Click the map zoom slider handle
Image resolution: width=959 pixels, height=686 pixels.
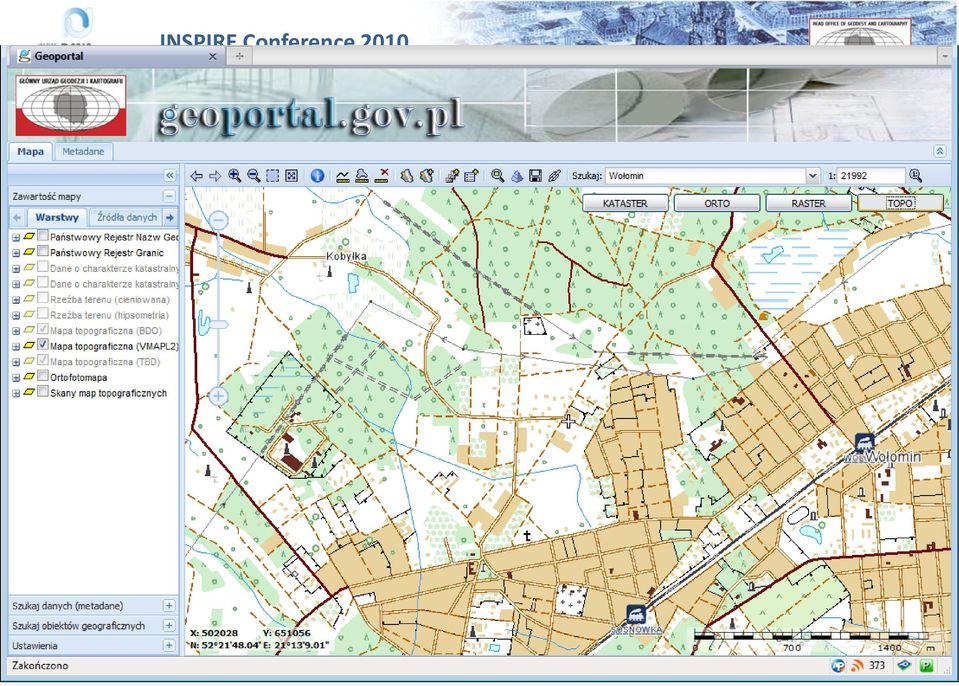[218, 324]
